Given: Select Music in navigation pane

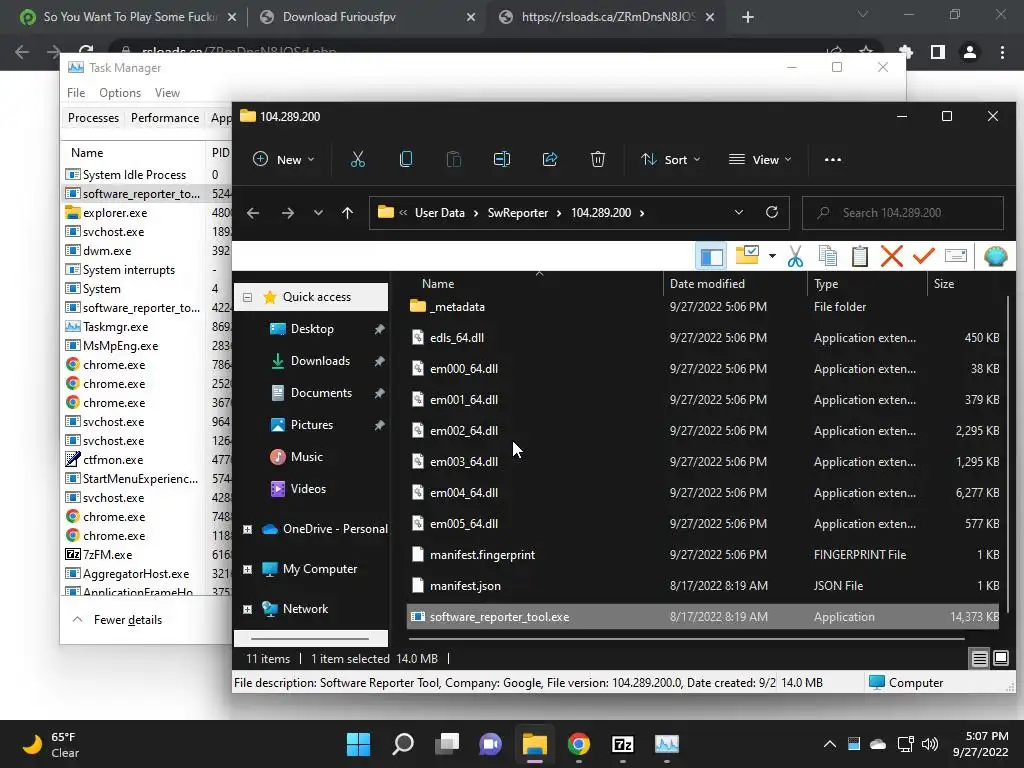Looking at the screenshot, I should [x=306, y=457].
